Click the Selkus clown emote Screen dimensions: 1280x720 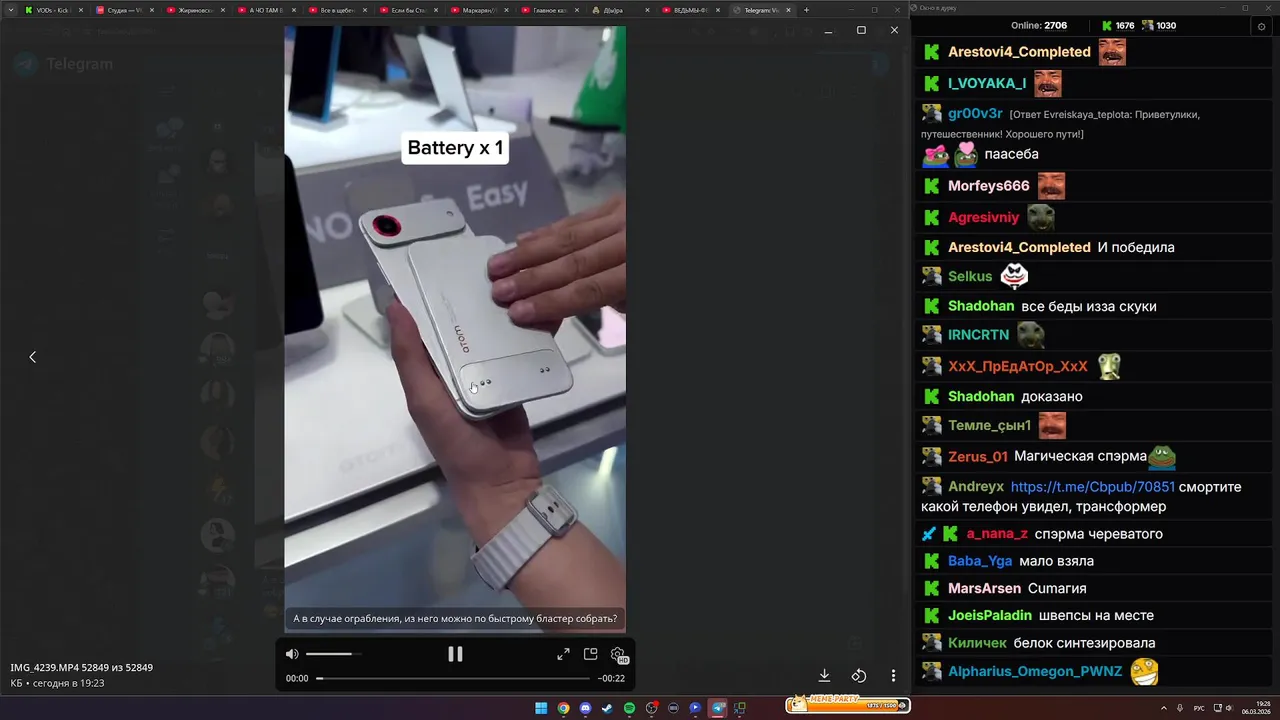pyautogui.click(x=1014, y=276)
